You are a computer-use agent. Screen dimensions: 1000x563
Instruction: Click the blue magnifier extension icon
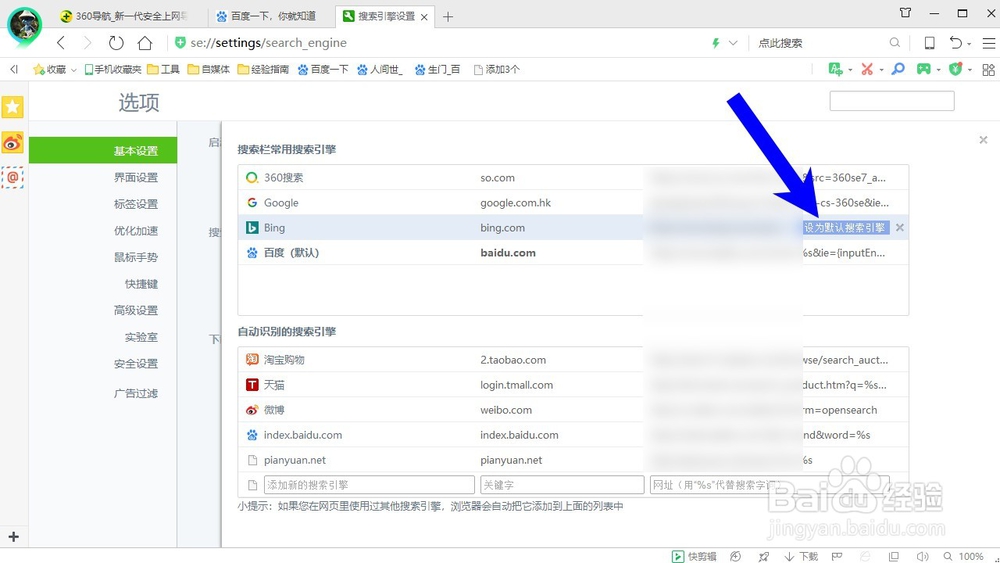click(898, 69)
